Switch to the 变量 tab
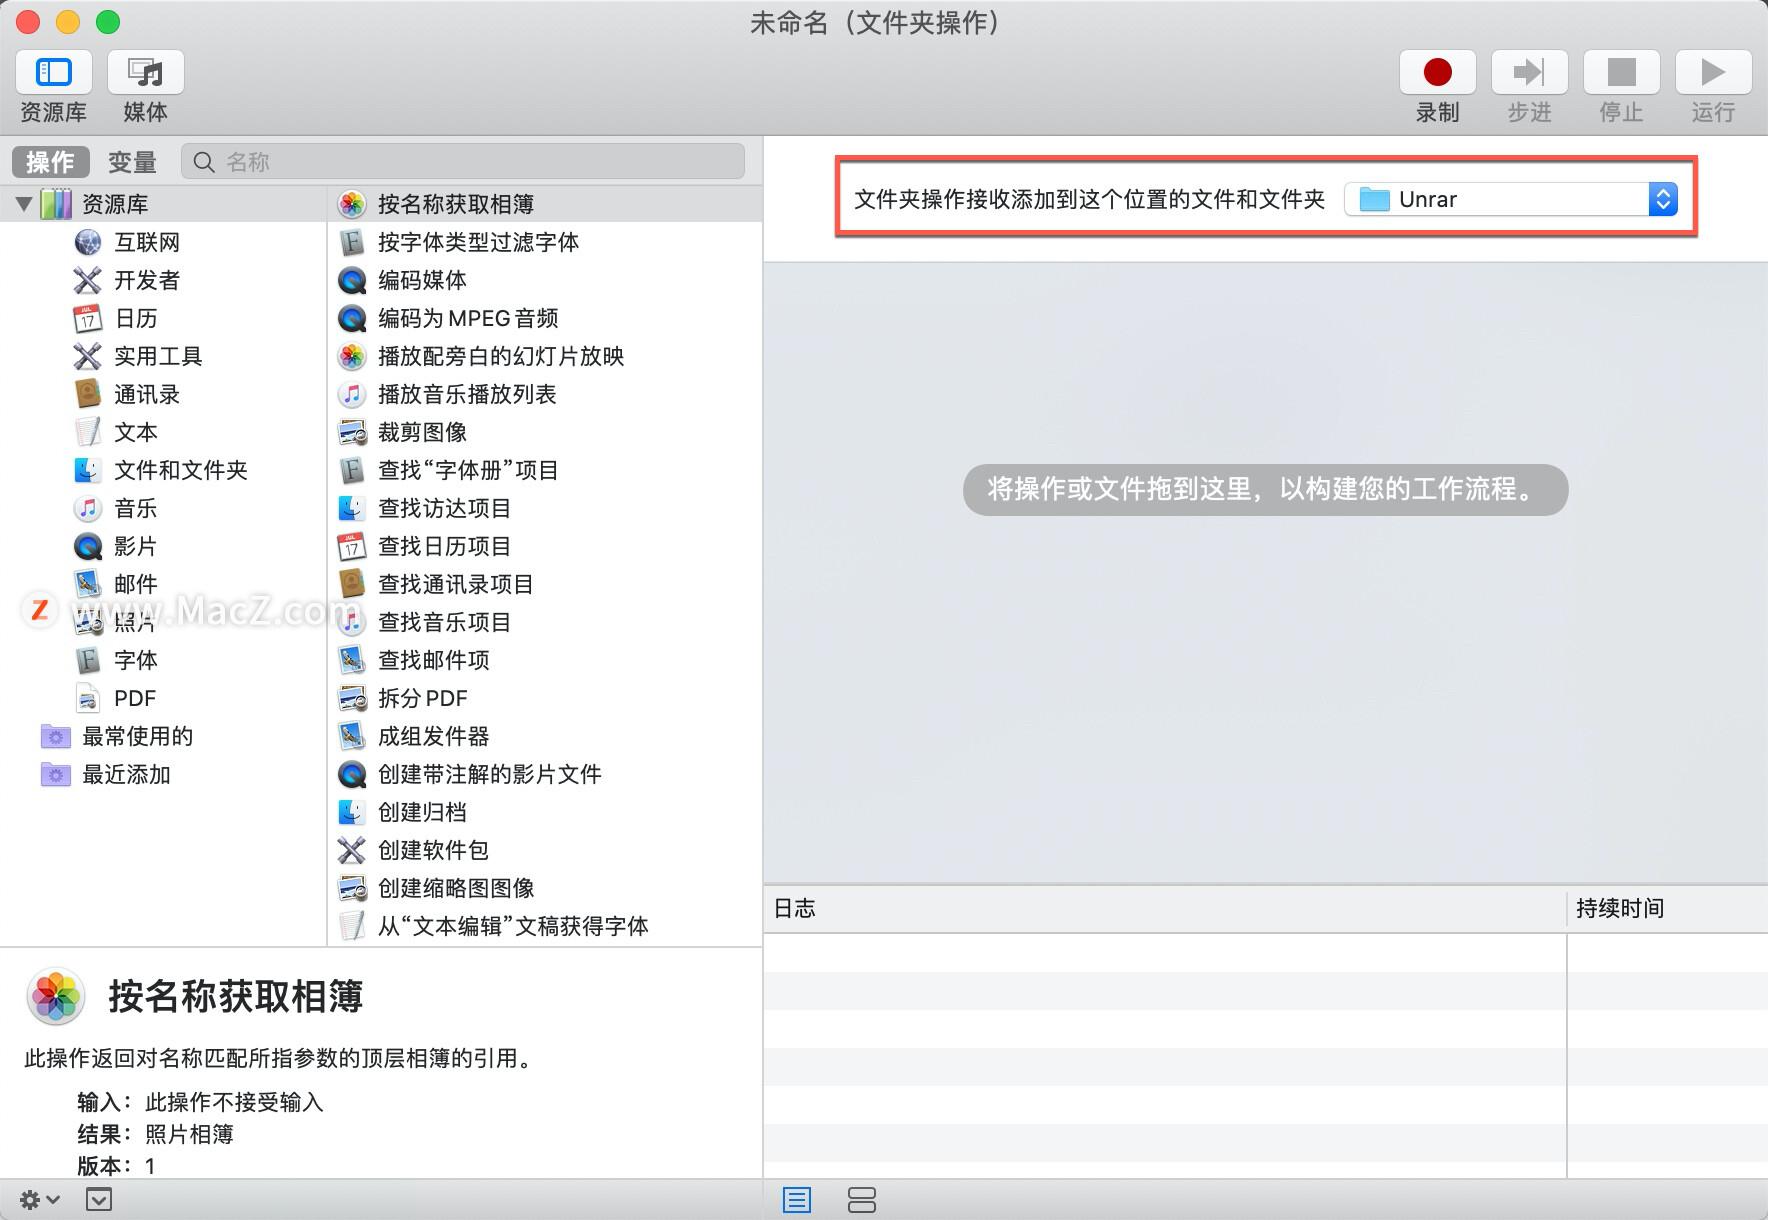Image resolution: width=1768 pixels, height=1220 pixels. pyautogui.click(x=130, y=161)
